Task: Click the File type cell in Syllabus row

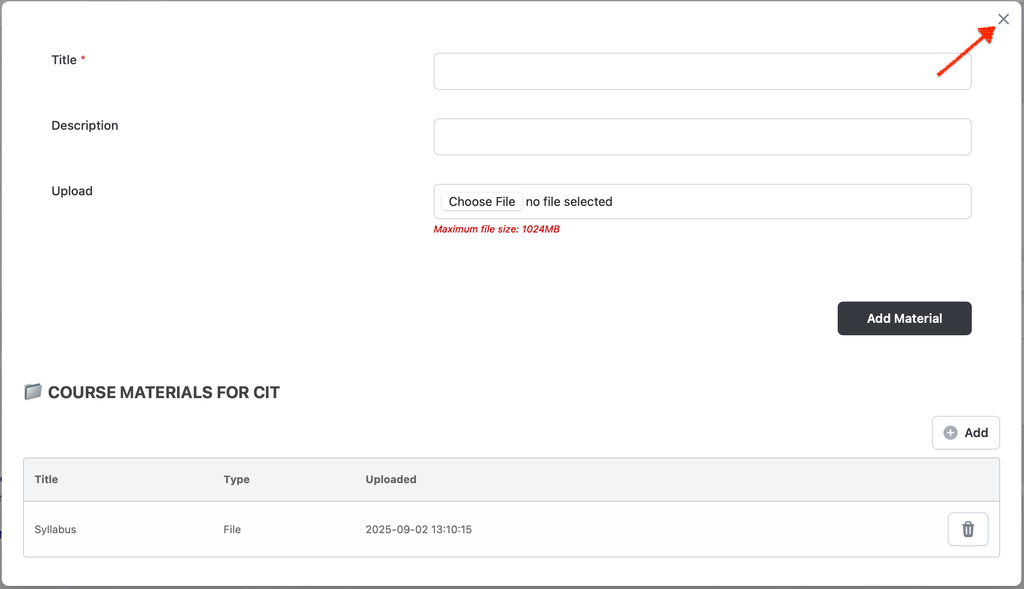Action: (232, 529)
